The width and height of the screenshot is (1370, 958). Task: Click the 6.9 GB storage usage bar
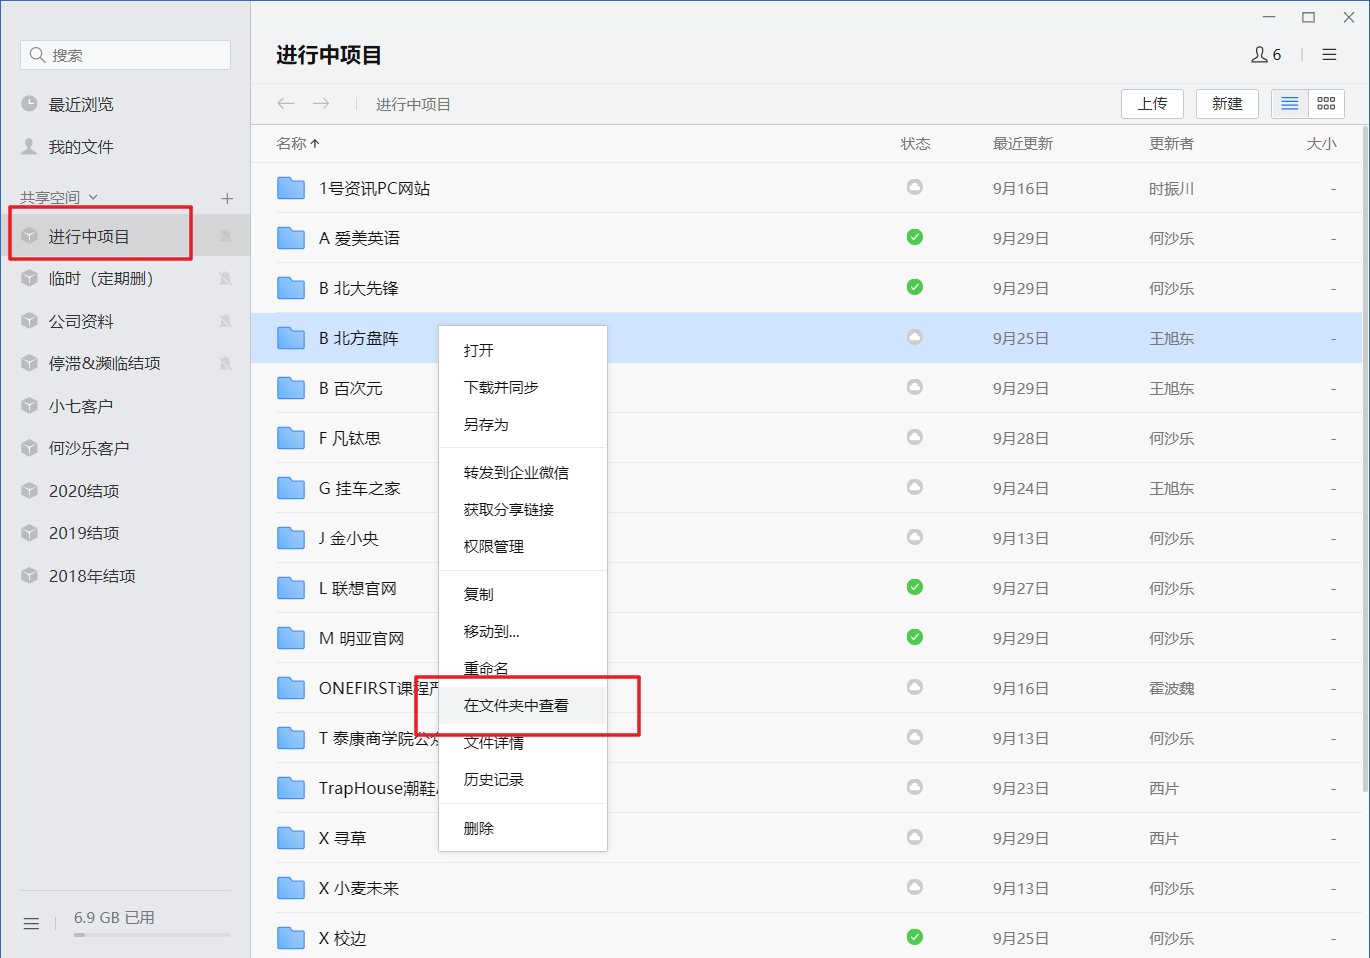tap(152, 935)
